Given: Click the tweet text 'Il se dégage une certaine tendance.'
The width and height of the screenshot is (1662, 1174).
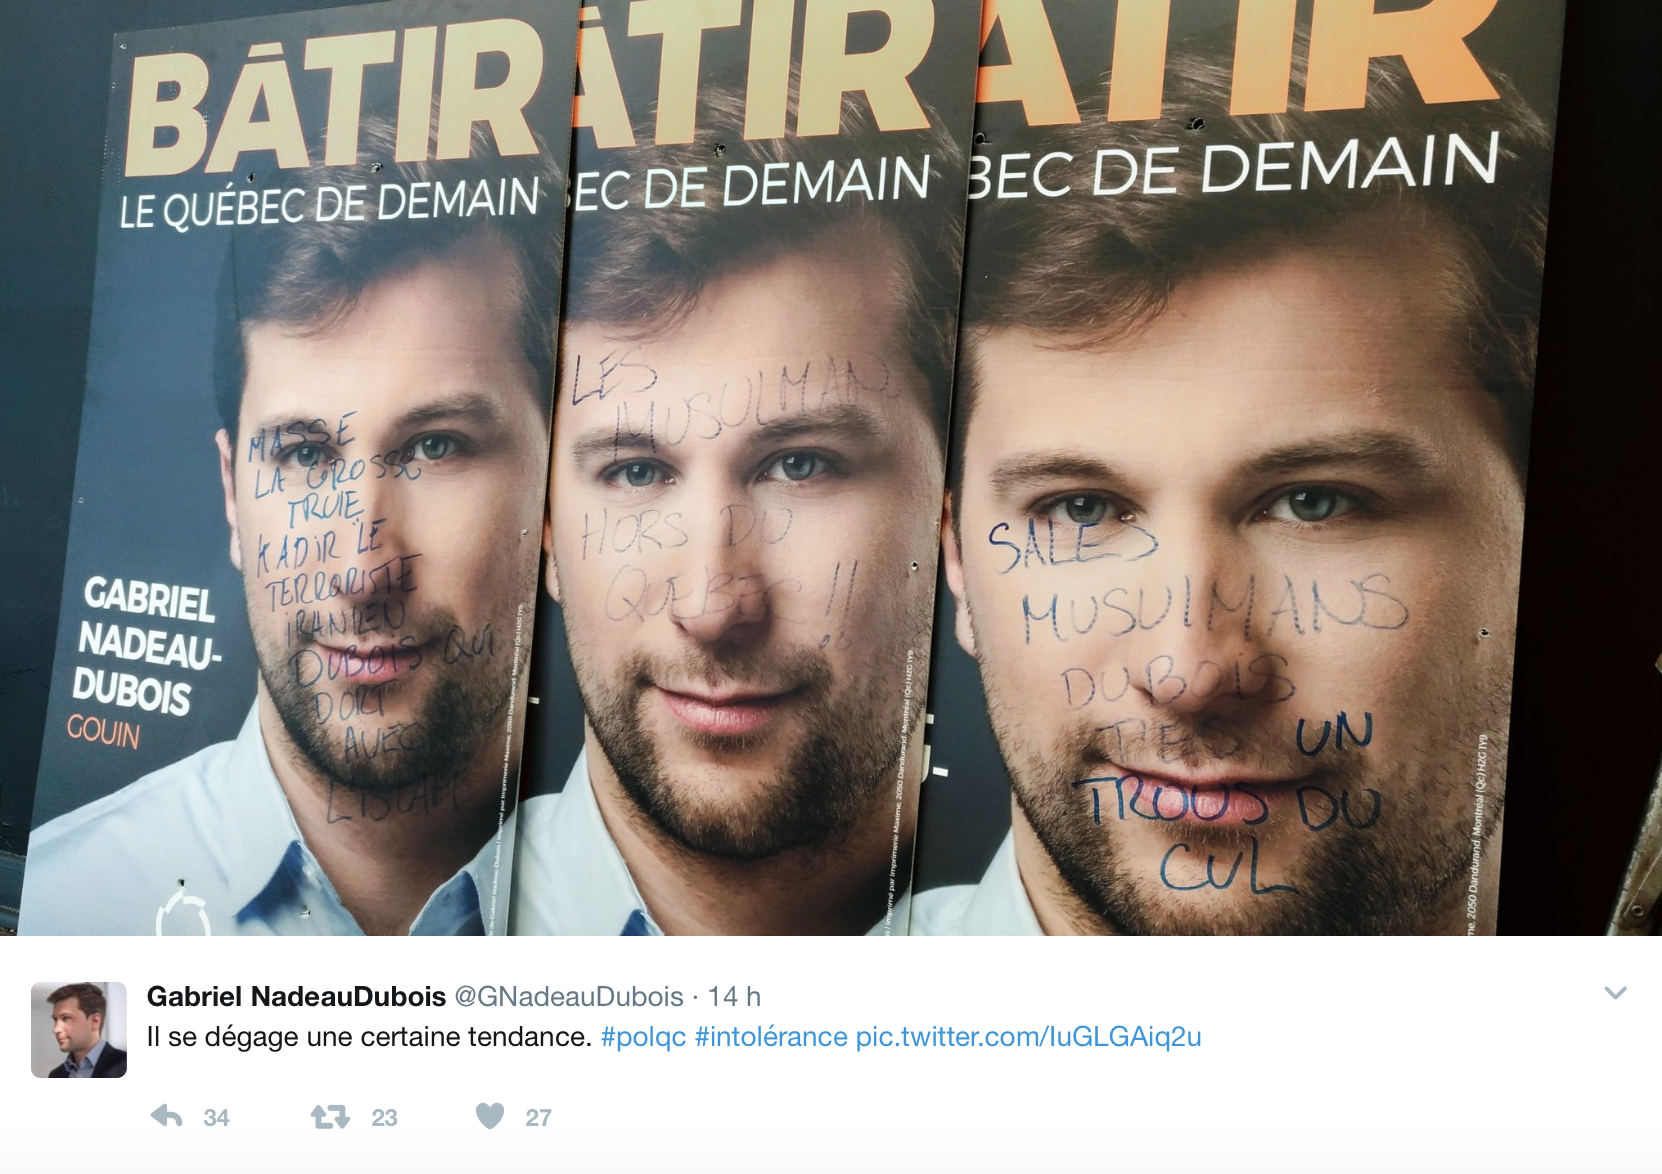Looking at the screenshot, I should coord(369,1037).
